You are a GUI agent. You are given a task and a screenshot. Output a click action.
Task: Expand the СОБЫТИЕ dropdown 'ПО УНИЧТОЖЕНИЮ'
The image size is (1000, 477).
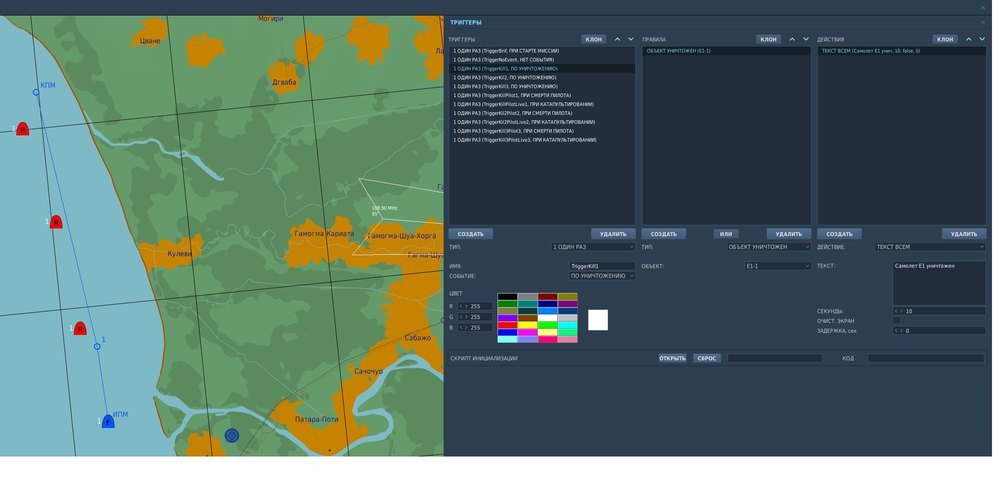coord(602,276)
